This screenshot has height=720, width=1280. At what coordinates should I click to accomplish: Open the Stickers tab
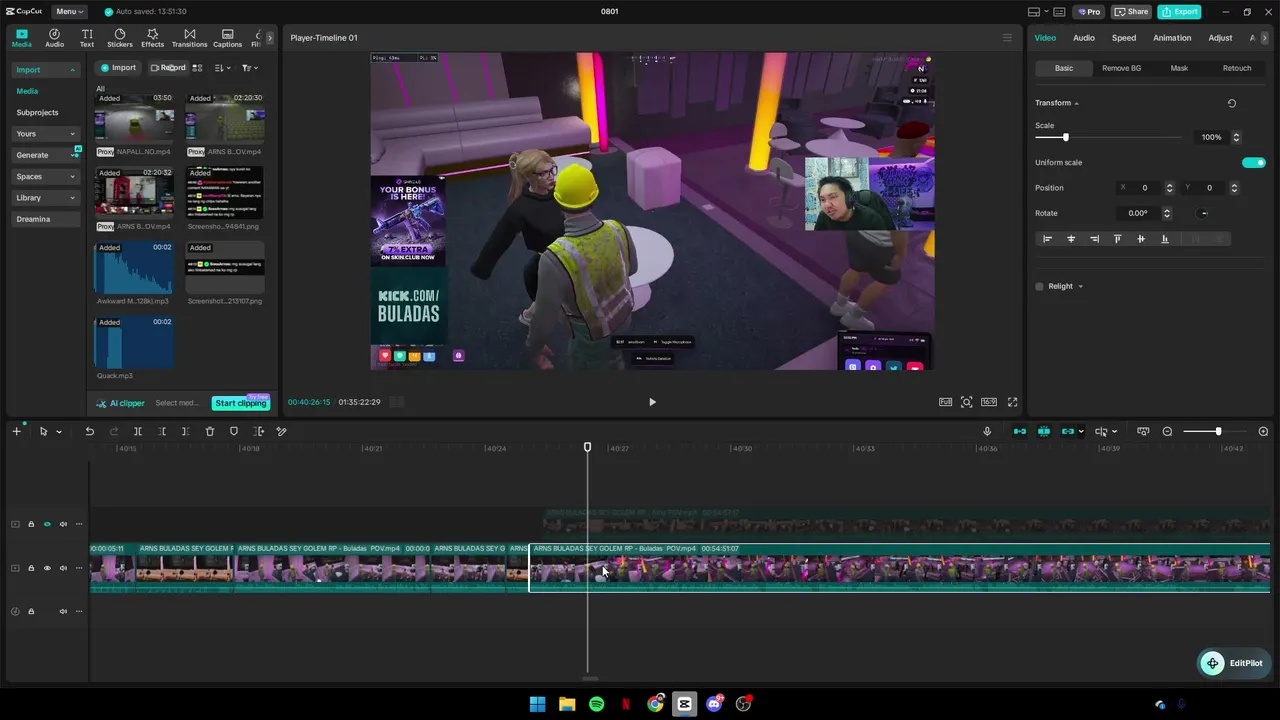click(120, 38)
